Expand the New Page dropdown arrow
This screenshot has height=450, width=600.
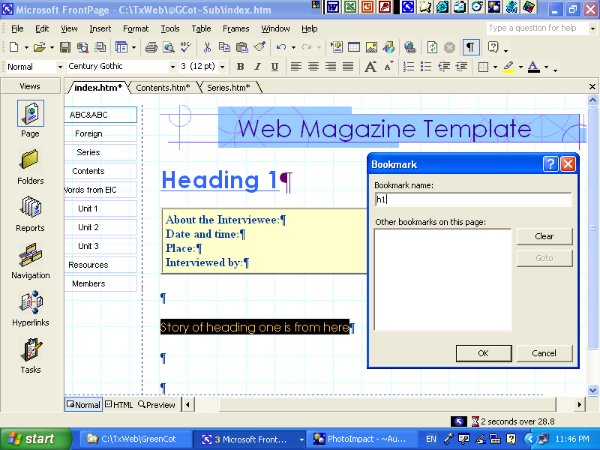click(26, 47)
